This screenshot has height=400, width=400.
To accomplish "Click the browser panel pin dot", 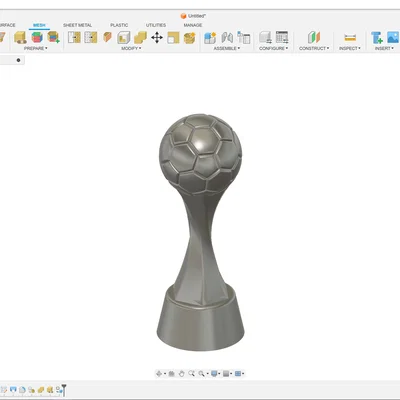I will pyautogui.click(x=18, y=60).
